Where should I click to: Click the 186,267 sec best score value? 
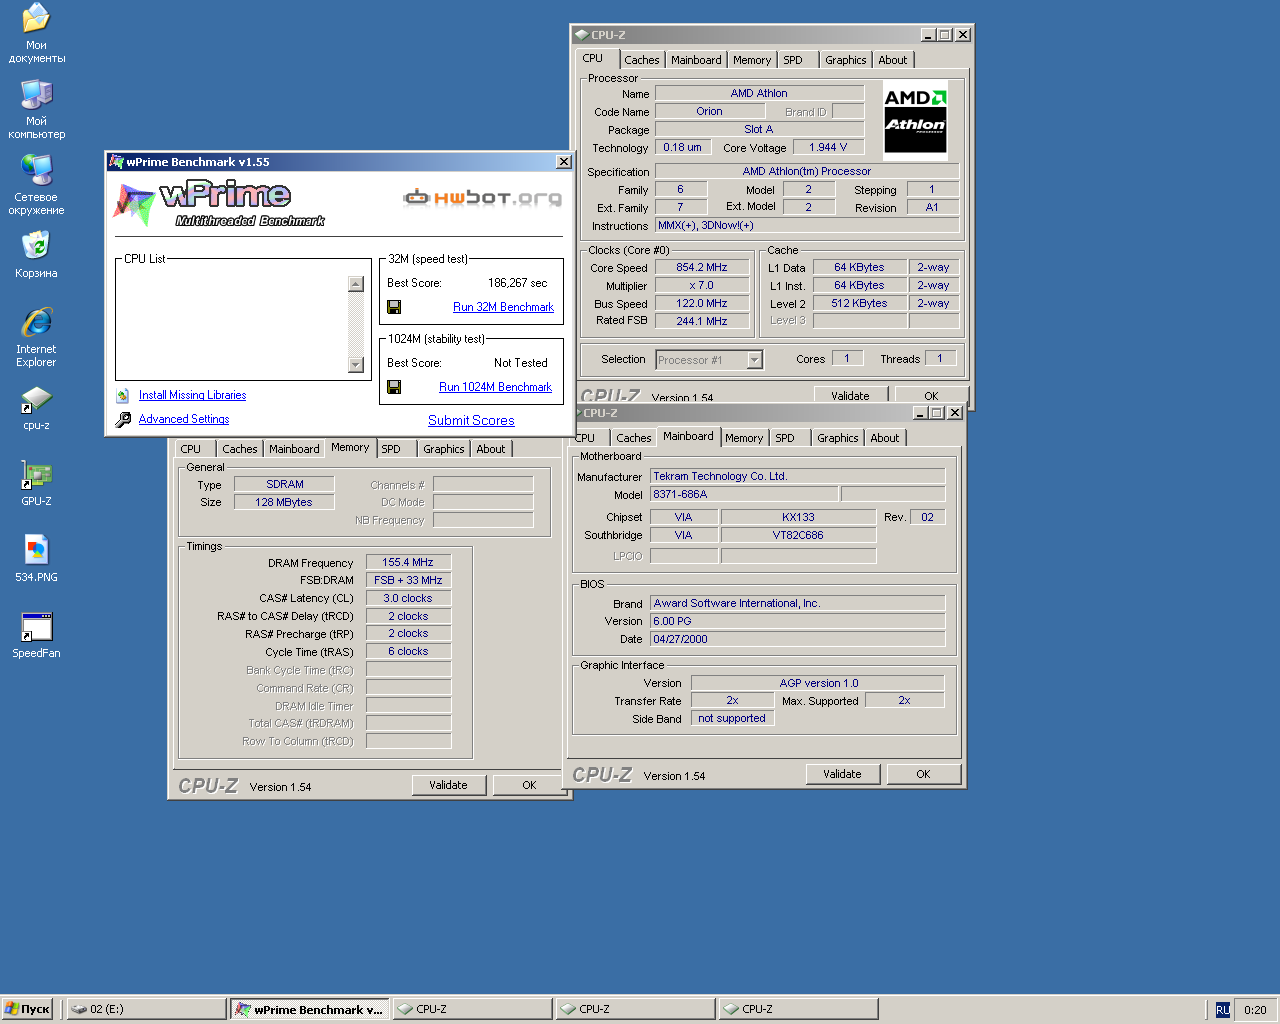tap(517, 283)
